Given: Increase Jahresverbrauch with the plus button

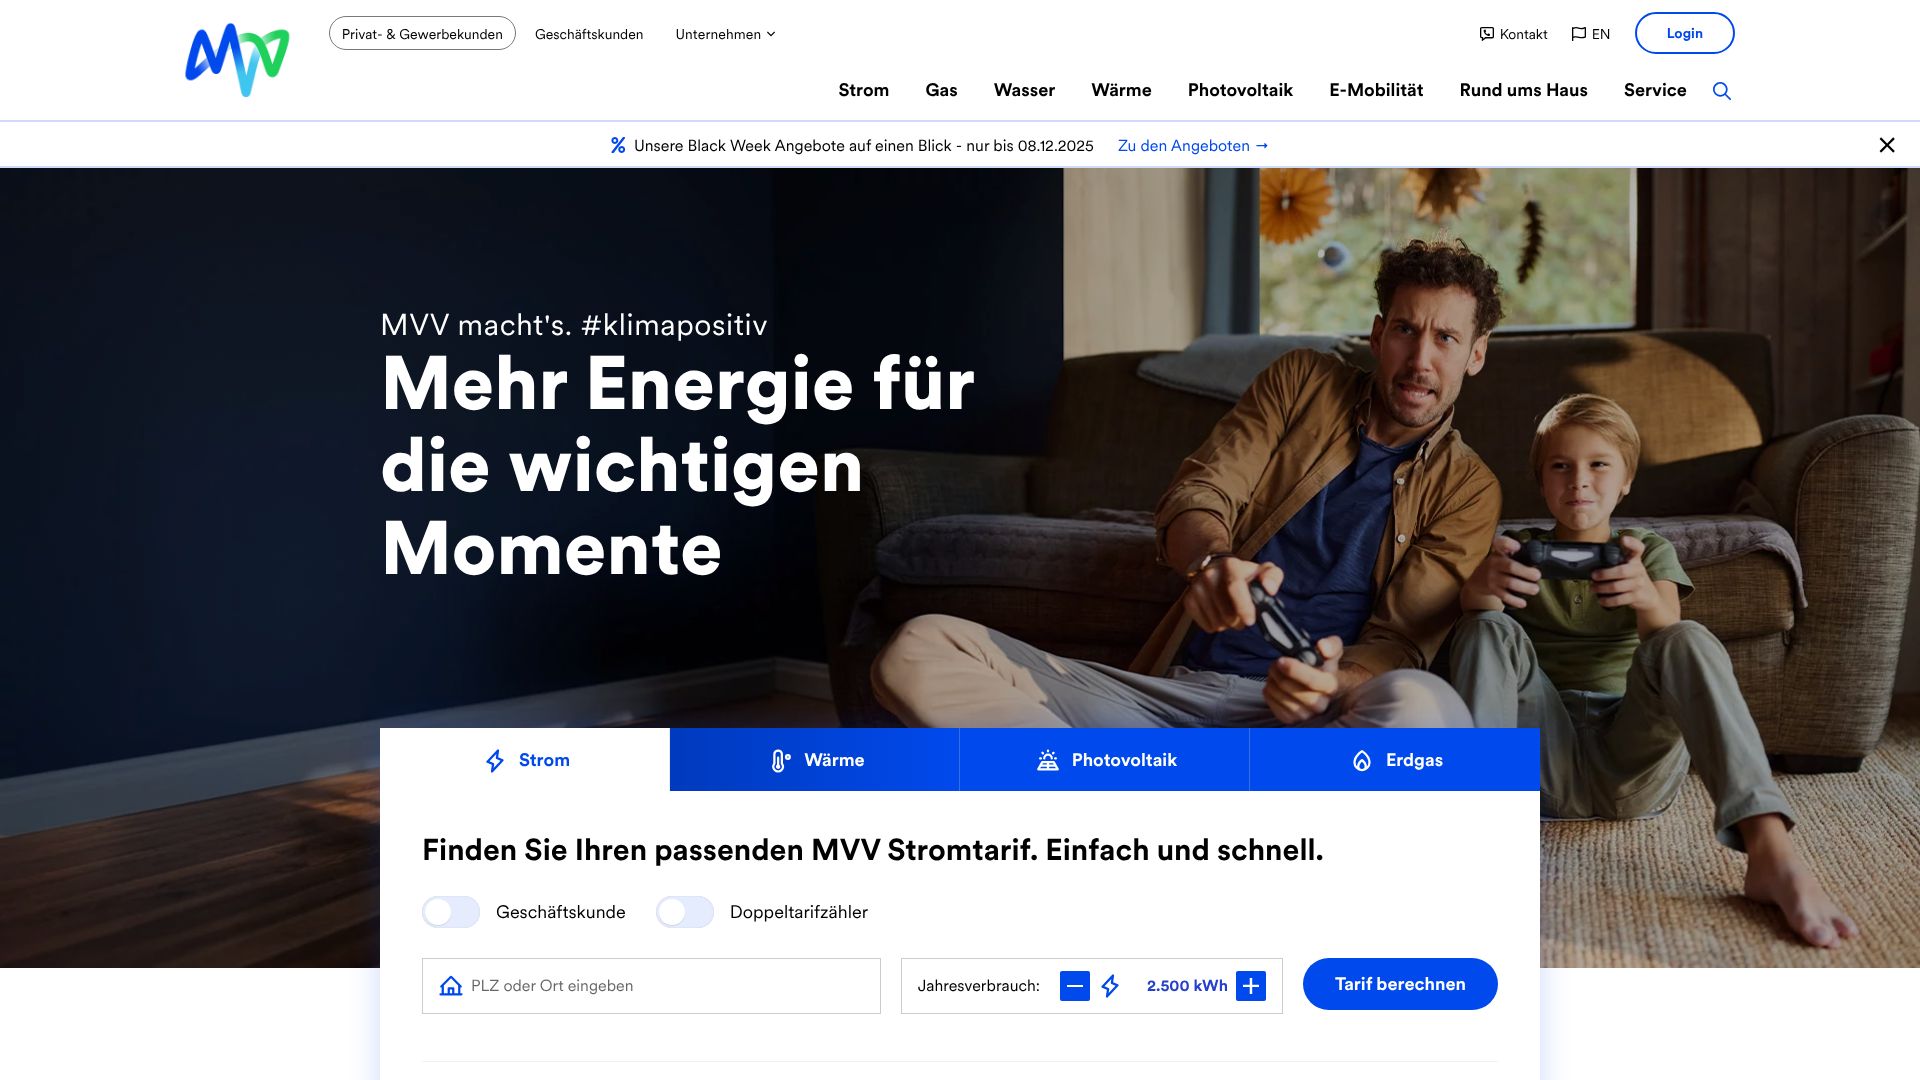Looking at the screenshot, I should [x=1250, y=986].
